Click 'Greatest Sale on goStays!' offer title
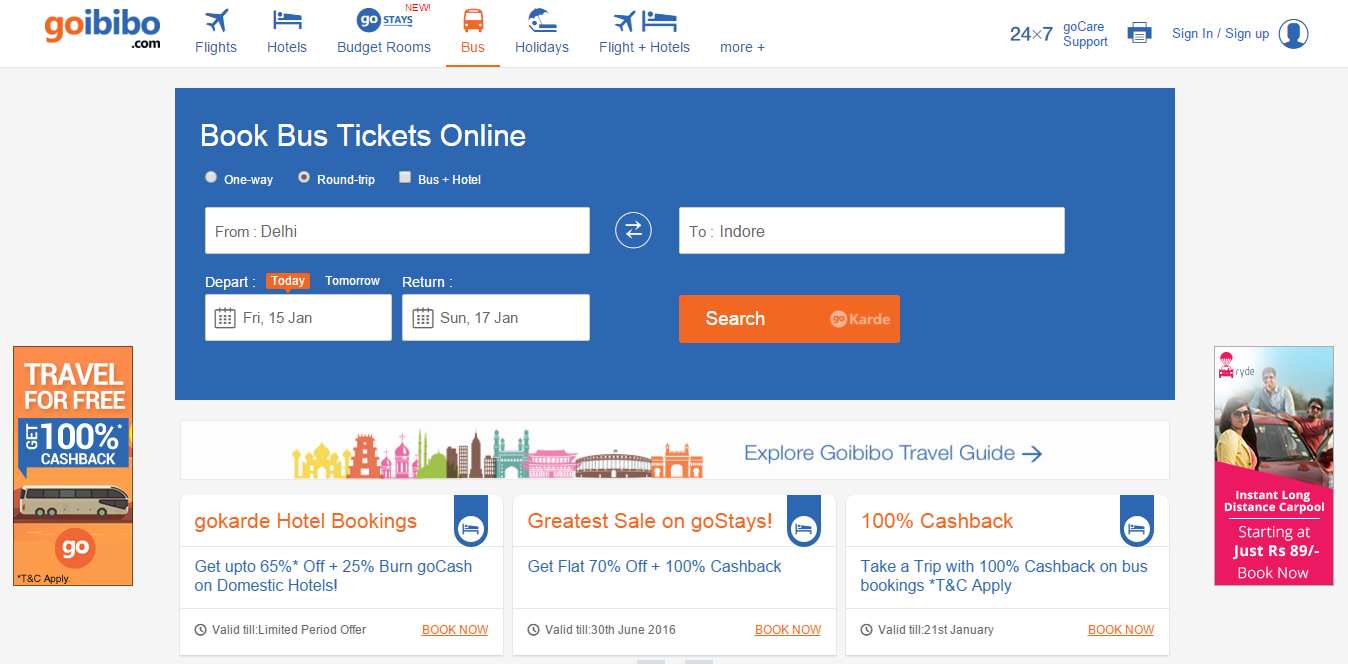Screen dimensions: 1348x664 click(650, 521)
